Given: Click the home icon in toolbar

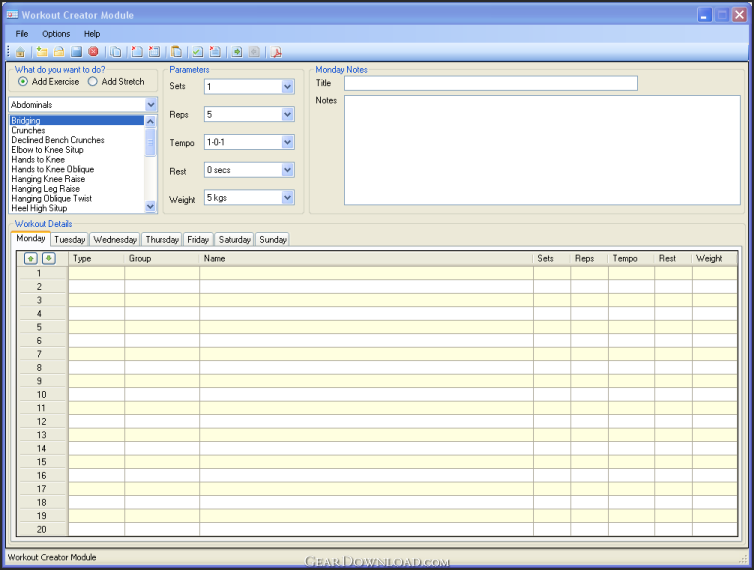Looking at the screenshot, I should [20, 51].
